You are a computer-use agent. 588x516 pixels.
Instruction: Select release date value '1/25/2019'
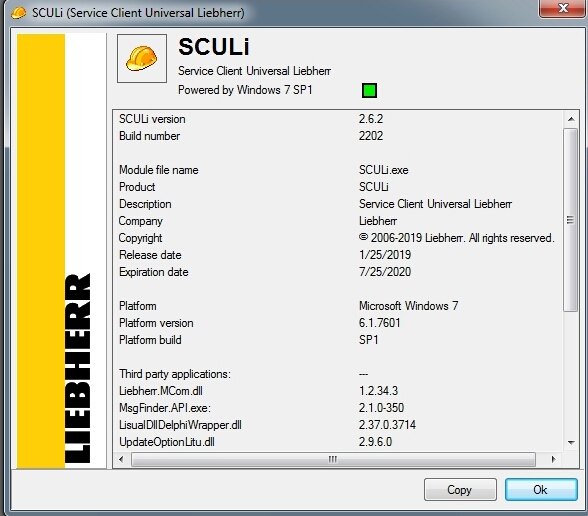tap(385, 255)
